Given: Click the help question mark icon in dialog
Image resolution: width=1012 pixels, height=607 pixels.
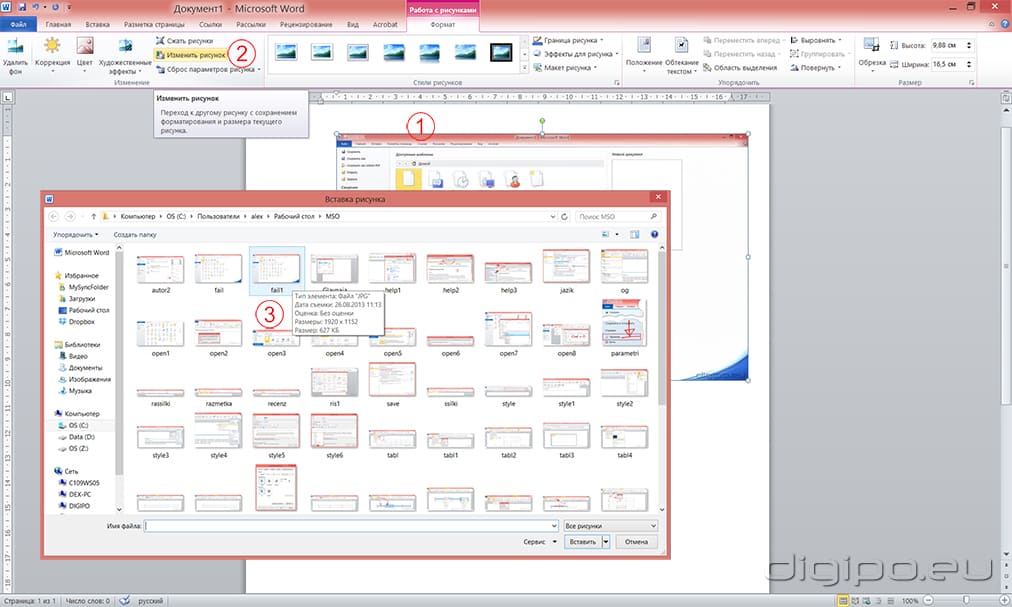Looking at the screenshot, I should (x=654, y=234).
